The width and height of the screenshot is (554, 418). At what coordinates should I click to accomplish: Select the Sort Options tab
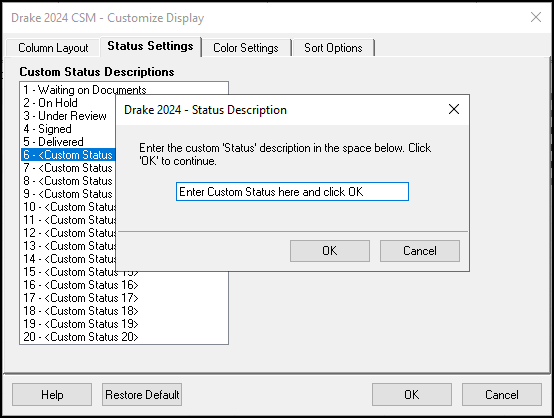click(x=333, y=48)
